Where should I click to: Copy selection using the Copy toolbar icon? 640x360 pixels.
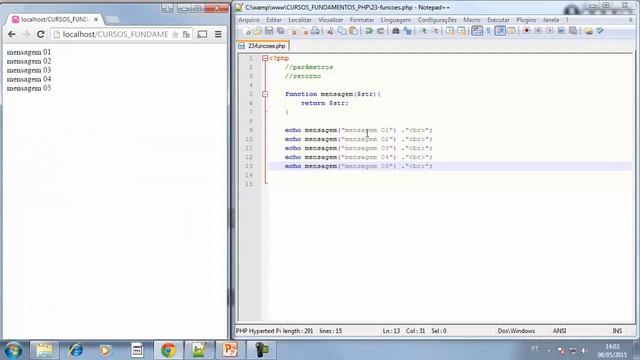342,31
